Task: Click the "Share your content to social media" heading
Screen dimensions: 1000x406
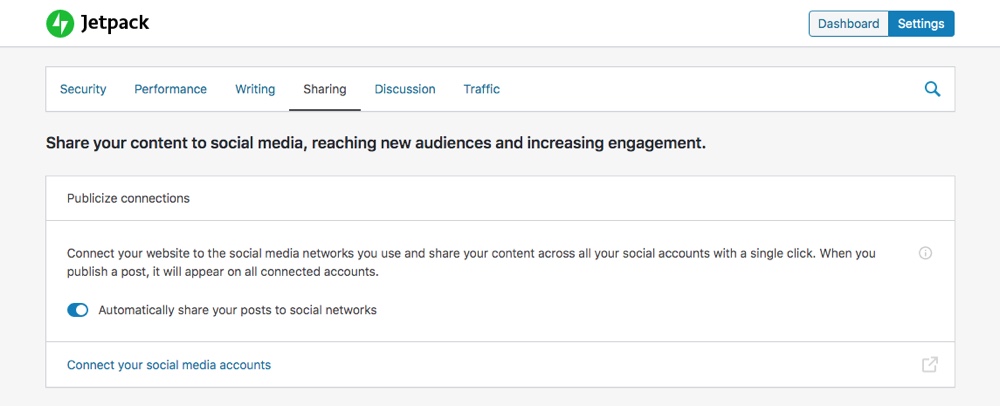Action: click(x=376, y=143)
